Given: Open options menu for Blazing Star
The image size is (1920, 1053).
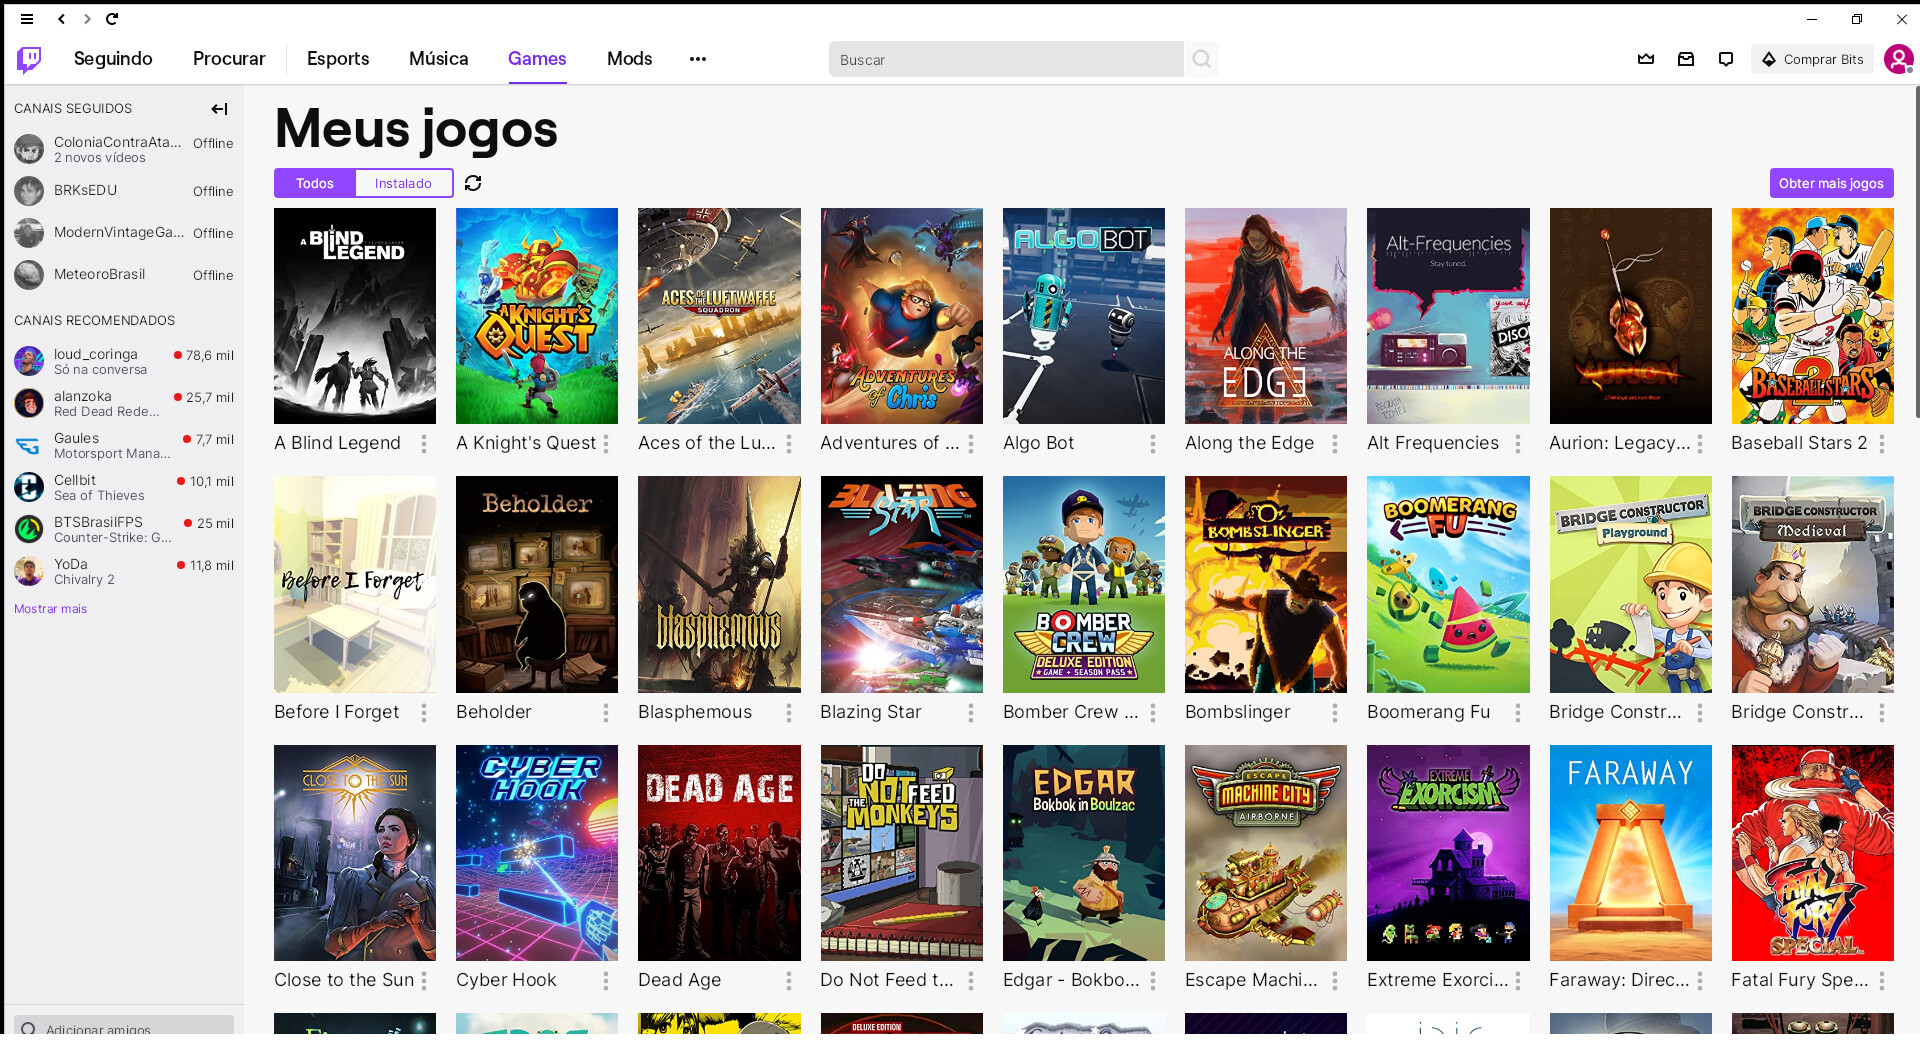Looking at the screenshot, I should click(971, 713).
